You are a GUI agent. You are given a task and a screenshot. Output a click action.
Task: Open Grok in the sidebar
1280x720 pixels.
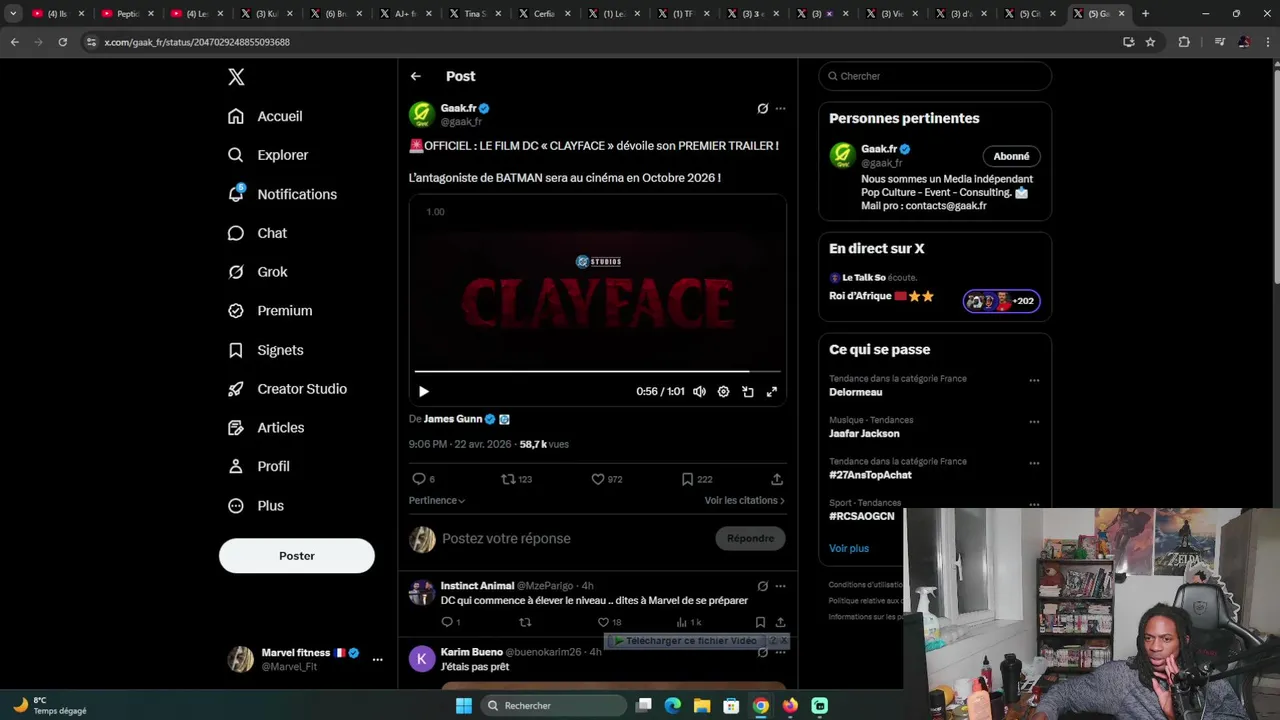257,272
